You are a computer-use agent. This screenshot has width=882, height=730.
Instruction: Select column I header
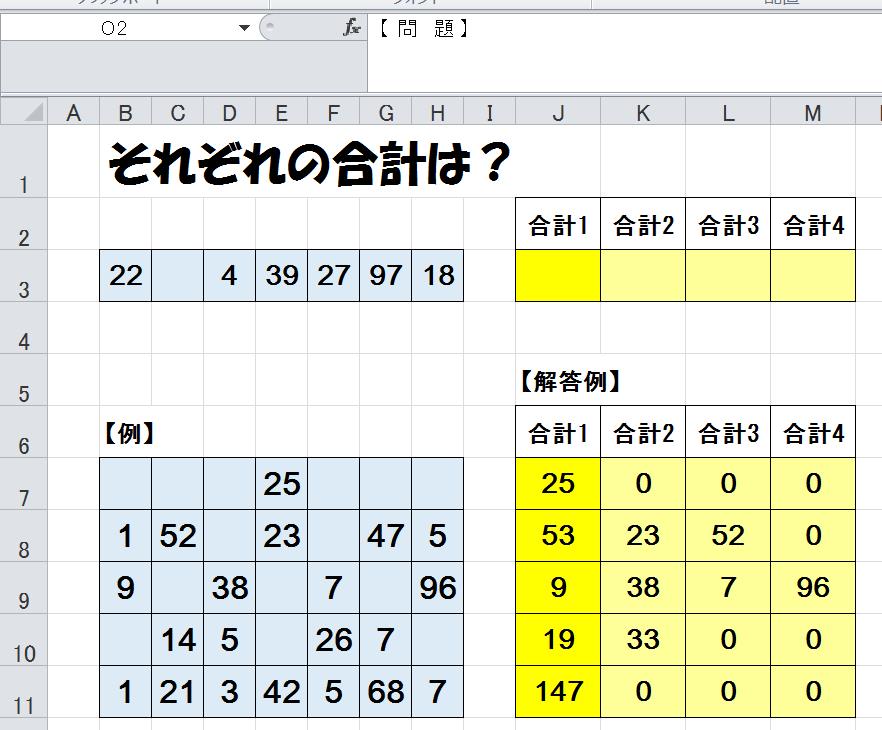tap(489, 113)
